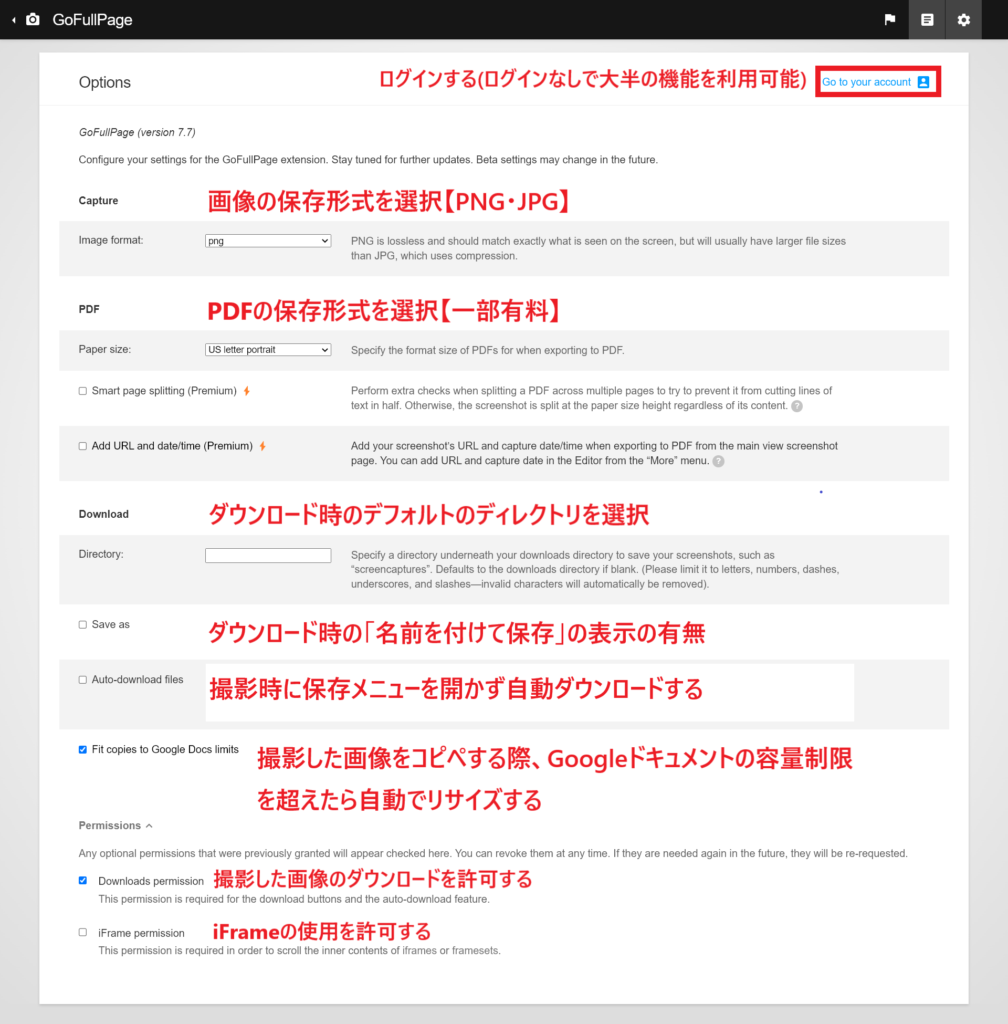Check the Save as checkbox
The width and height of the screenshot is (1008, 1024).
[83, 624]
